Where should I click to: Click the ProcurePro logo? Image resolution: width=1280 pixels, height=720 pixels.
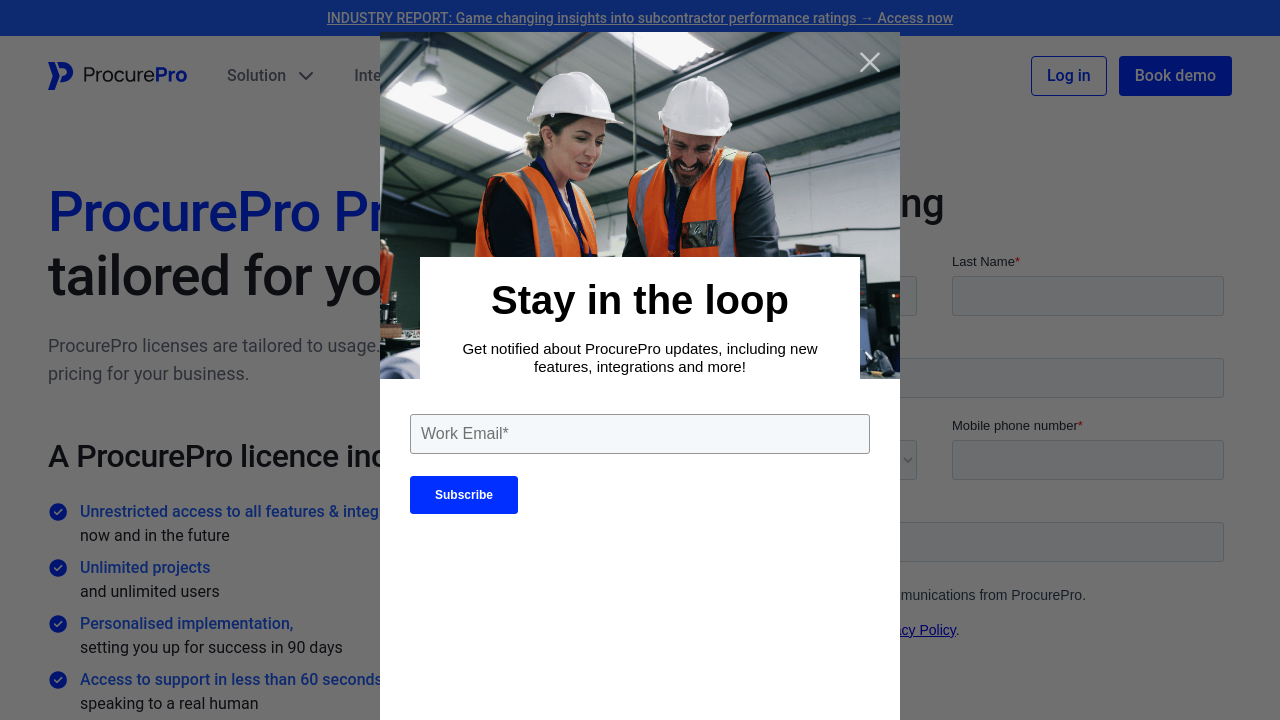pos(117,76)
